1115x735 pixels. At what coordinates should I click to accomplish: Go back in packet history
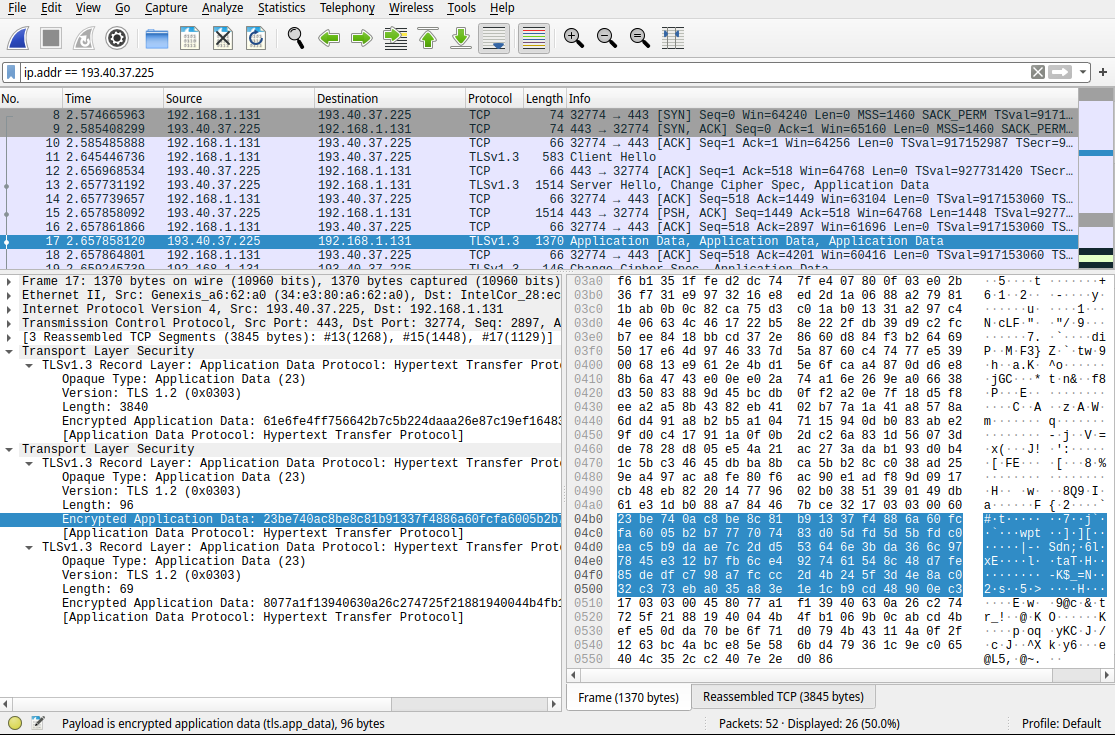coord(329,38)
